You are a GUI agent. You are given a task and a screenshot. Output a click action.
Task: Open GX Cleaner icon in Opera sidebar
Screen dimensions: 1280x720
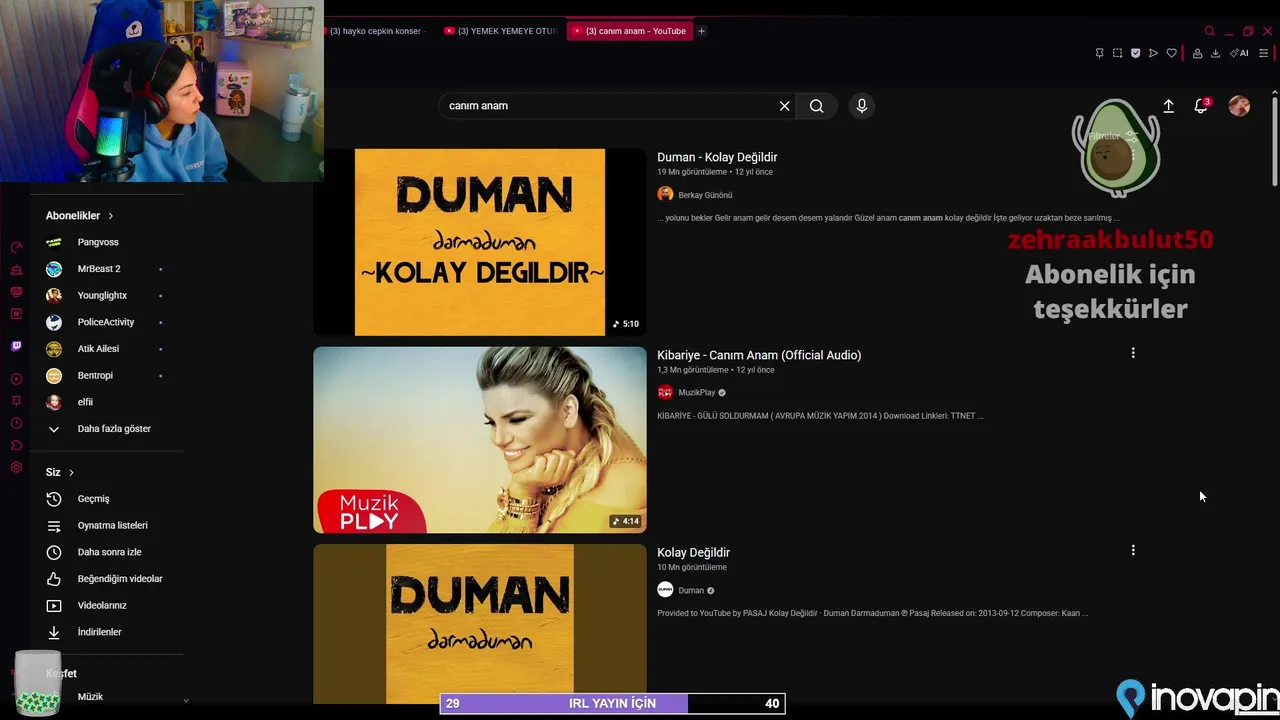pos(16,270)
